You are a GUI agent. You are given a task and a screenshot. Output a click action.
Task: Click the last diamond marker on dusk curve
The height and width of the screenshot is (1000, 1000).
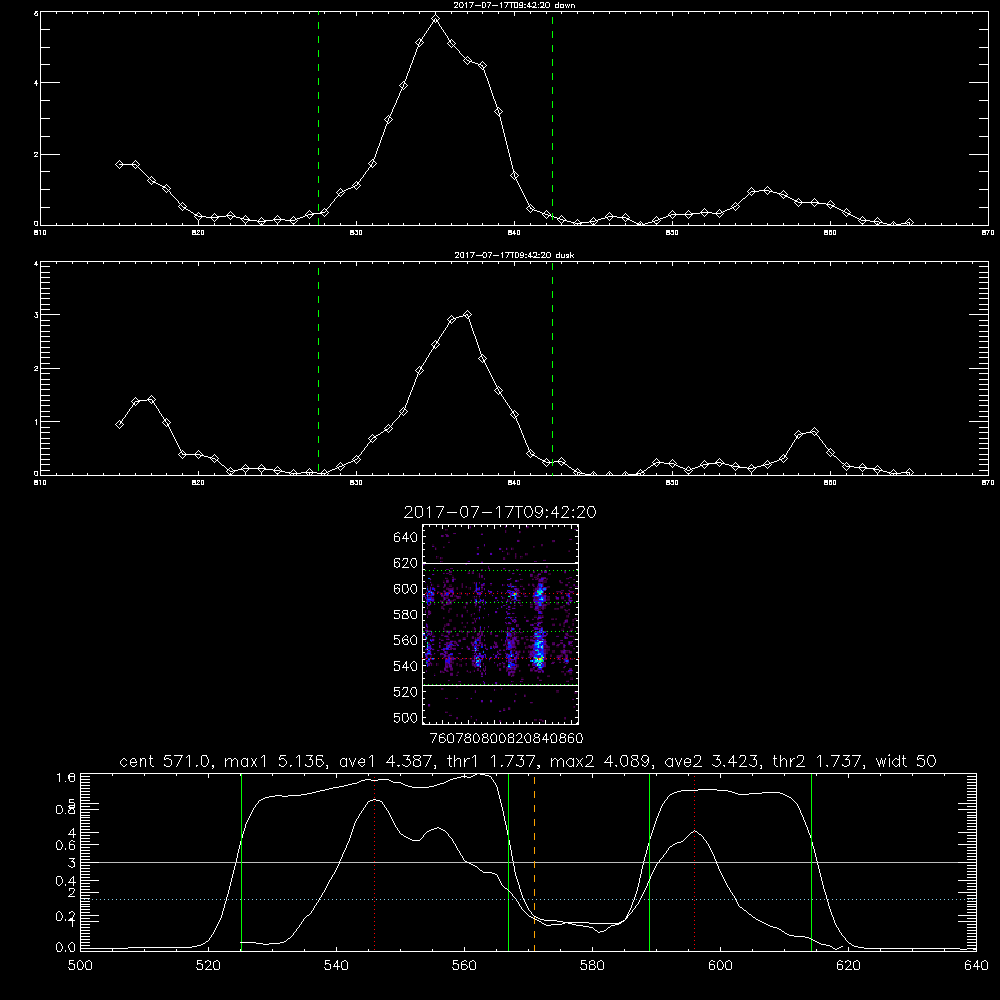click(909, 473)
